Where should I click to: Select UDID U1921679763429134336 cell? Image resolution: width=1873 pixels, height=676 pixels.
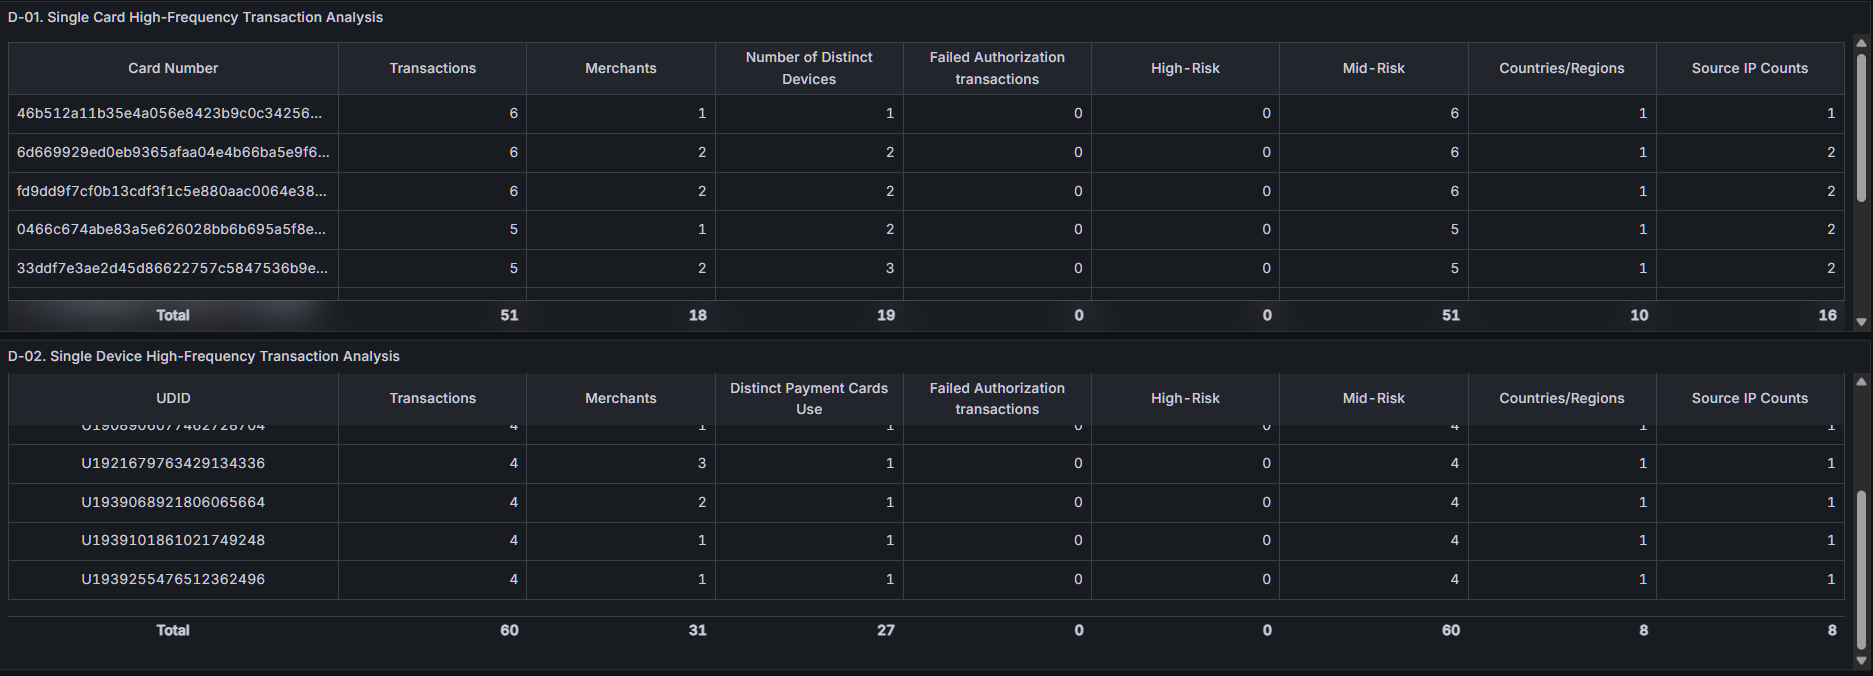pos(173,463)
